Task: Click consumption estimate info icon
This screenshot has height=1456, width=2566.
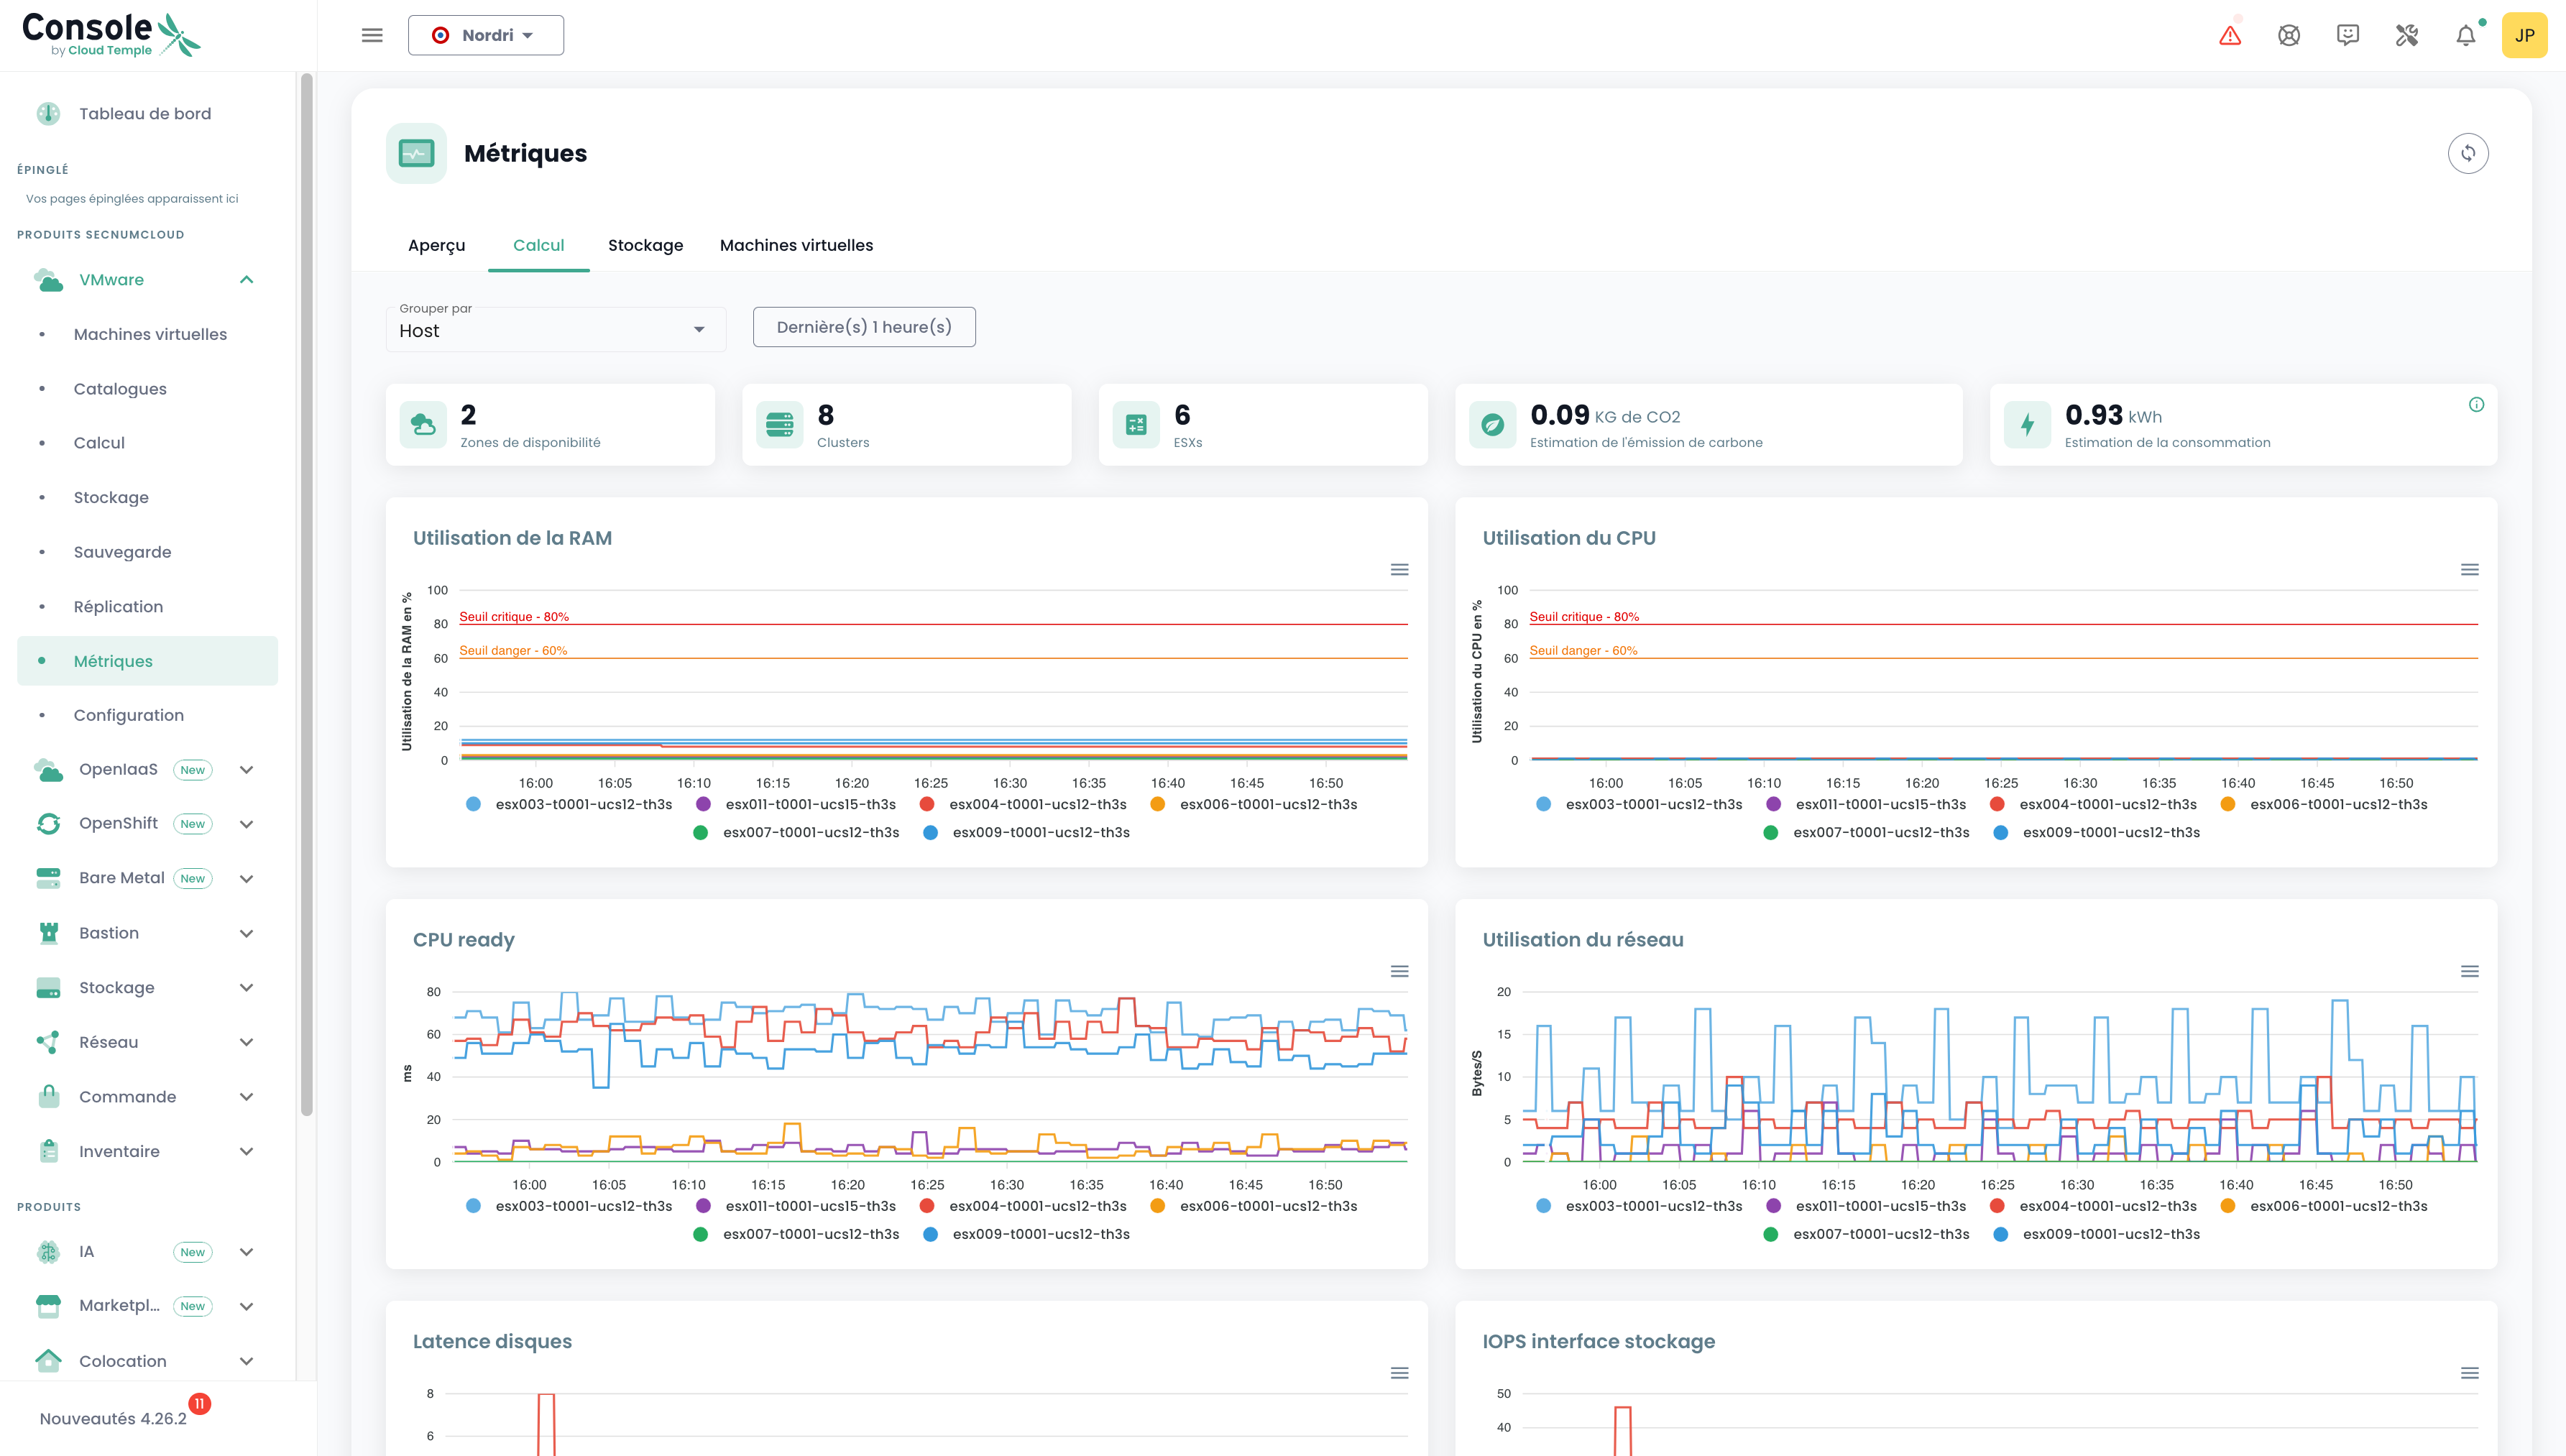Action: tap(2476, 404)
